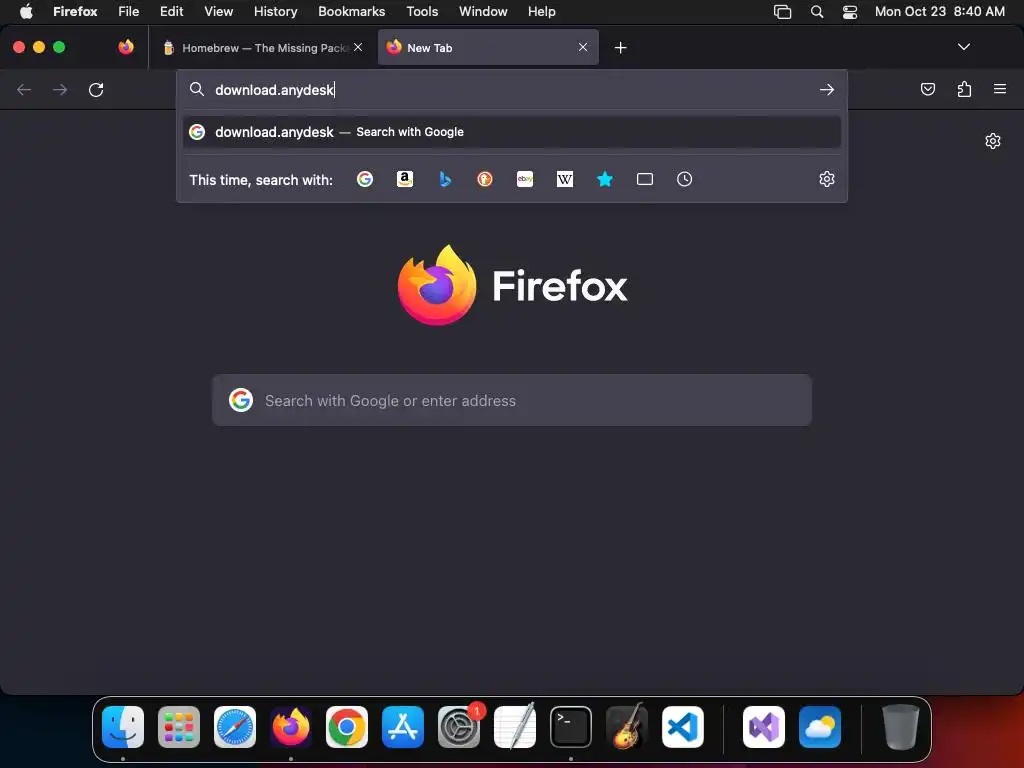Open System Settings from the Dock
The image size is (1024, 768).
click(459, 727)
